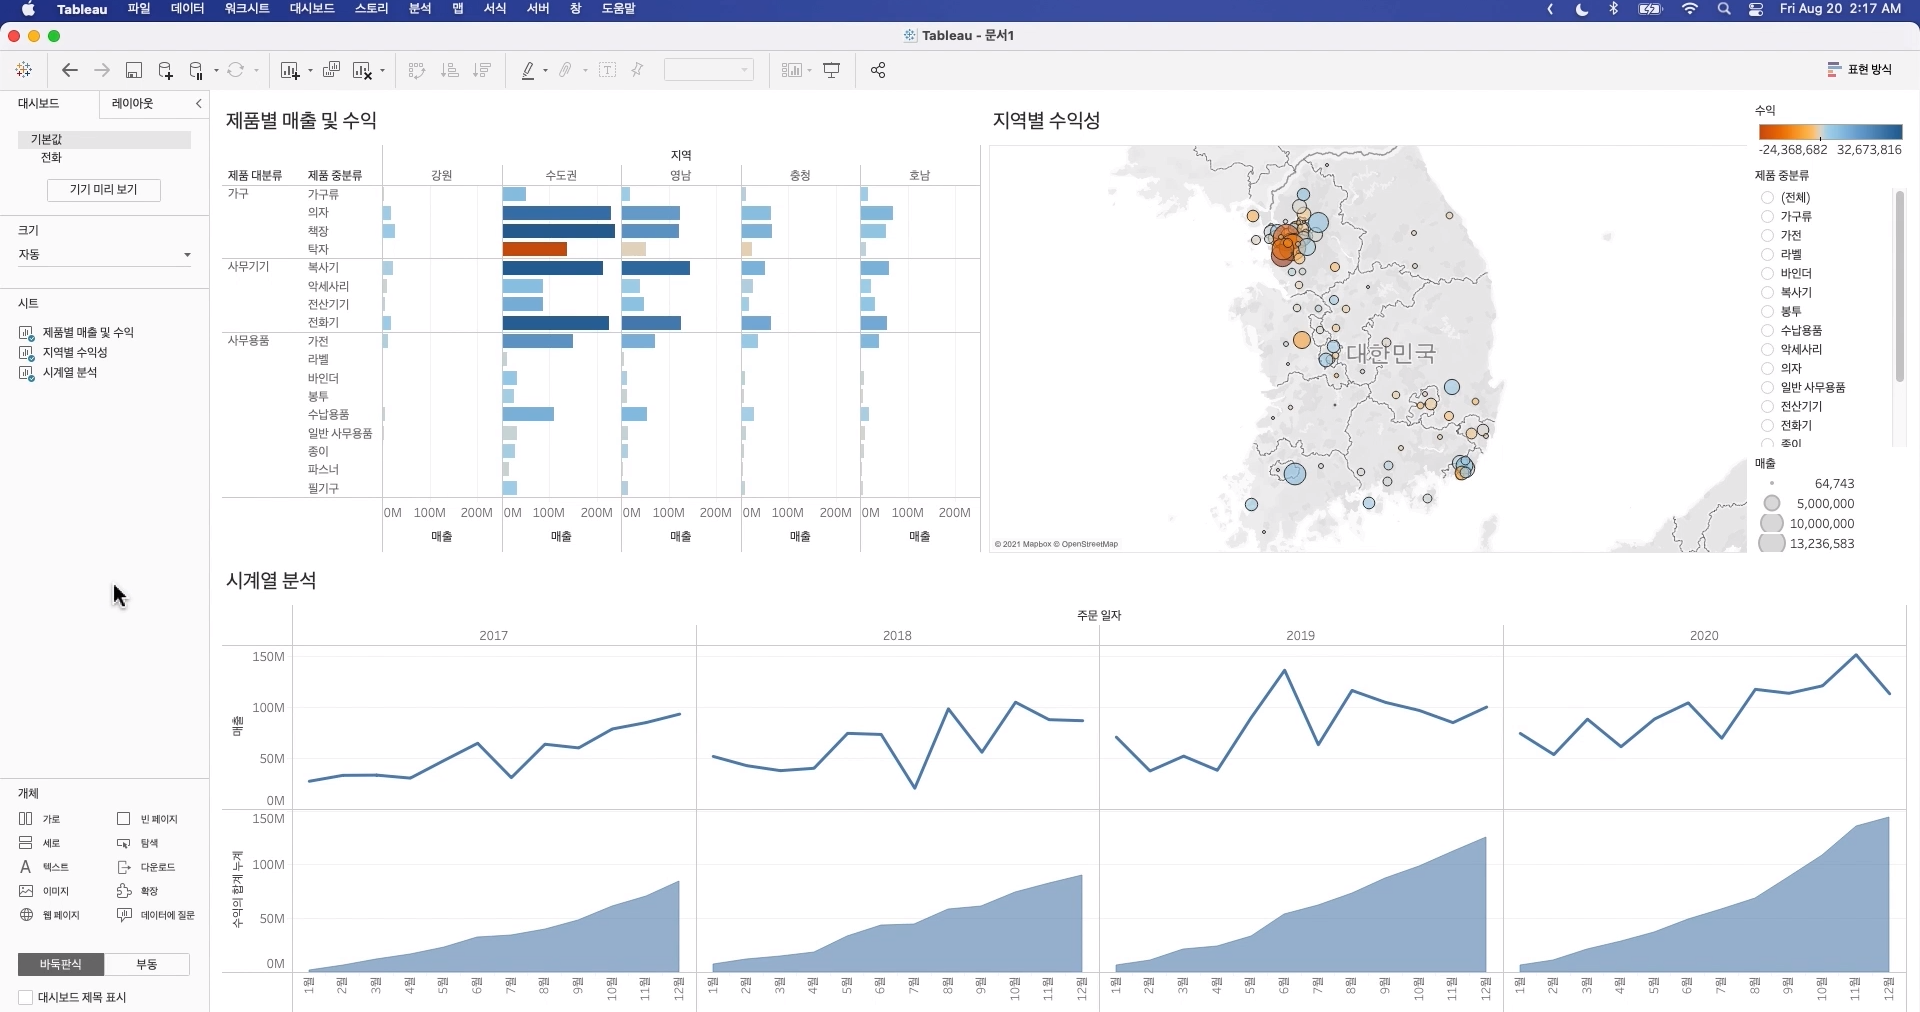
Task: Open the 표현 방식 Show Me panel
Action: pos(1860,69)
